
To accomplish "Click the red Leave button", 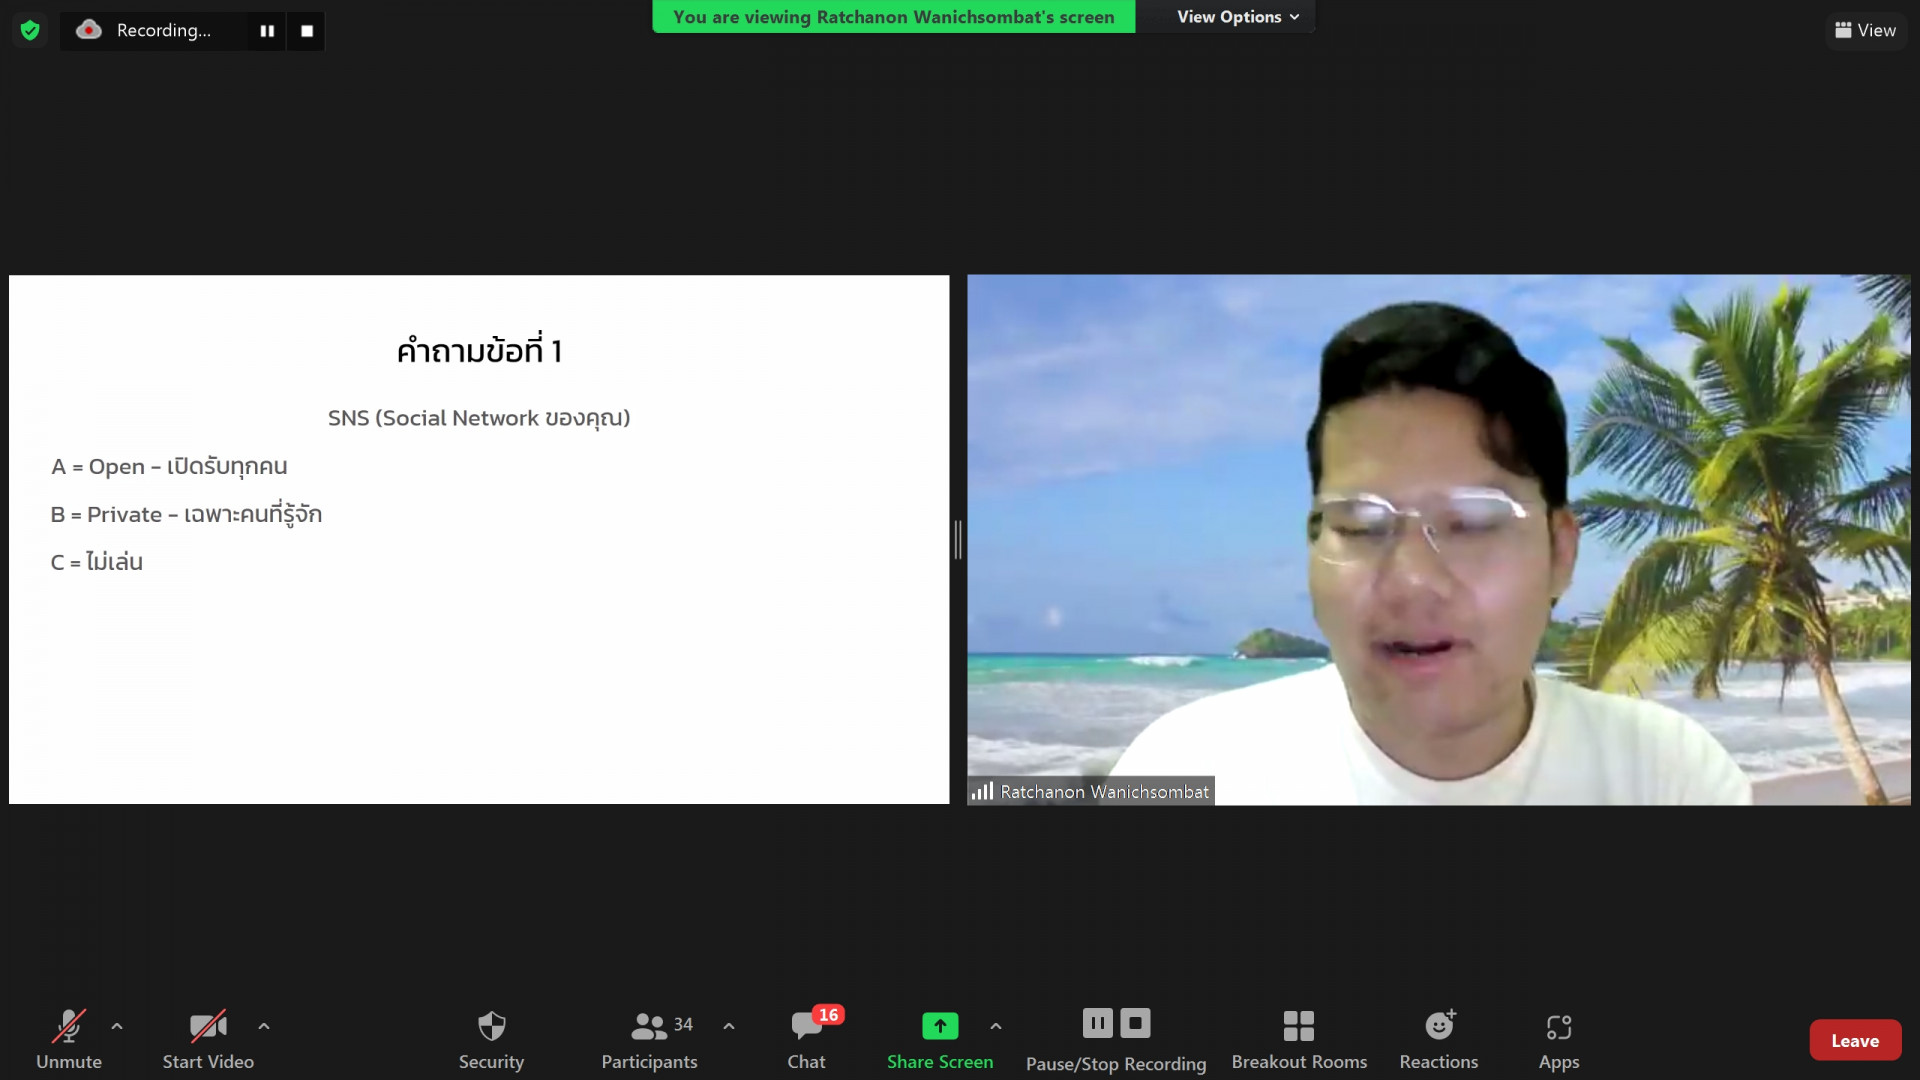I will (1855, 1041).
